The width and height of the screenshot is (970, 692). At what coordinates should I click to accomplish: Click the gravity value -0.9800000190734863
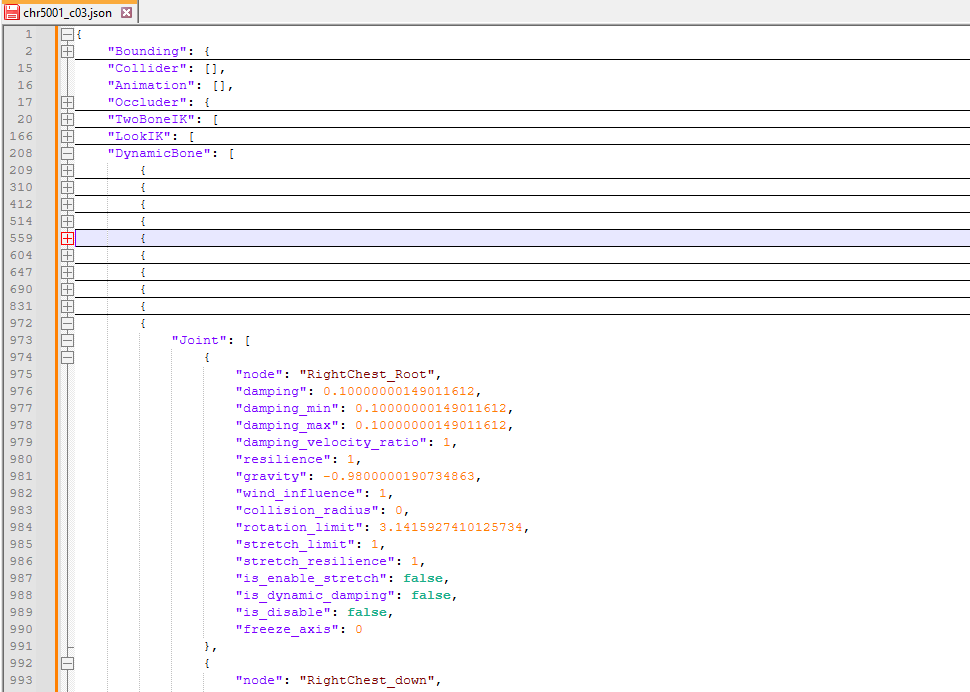coord(398,476)
